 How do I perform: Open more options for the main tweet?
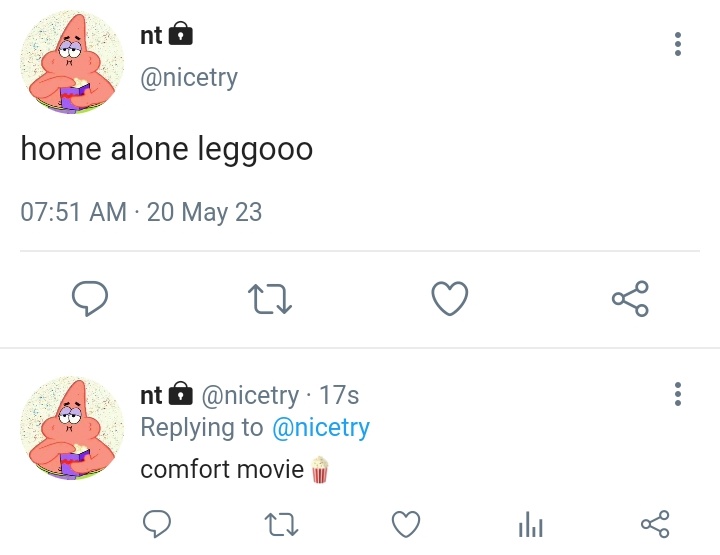[x=678, y=44]
